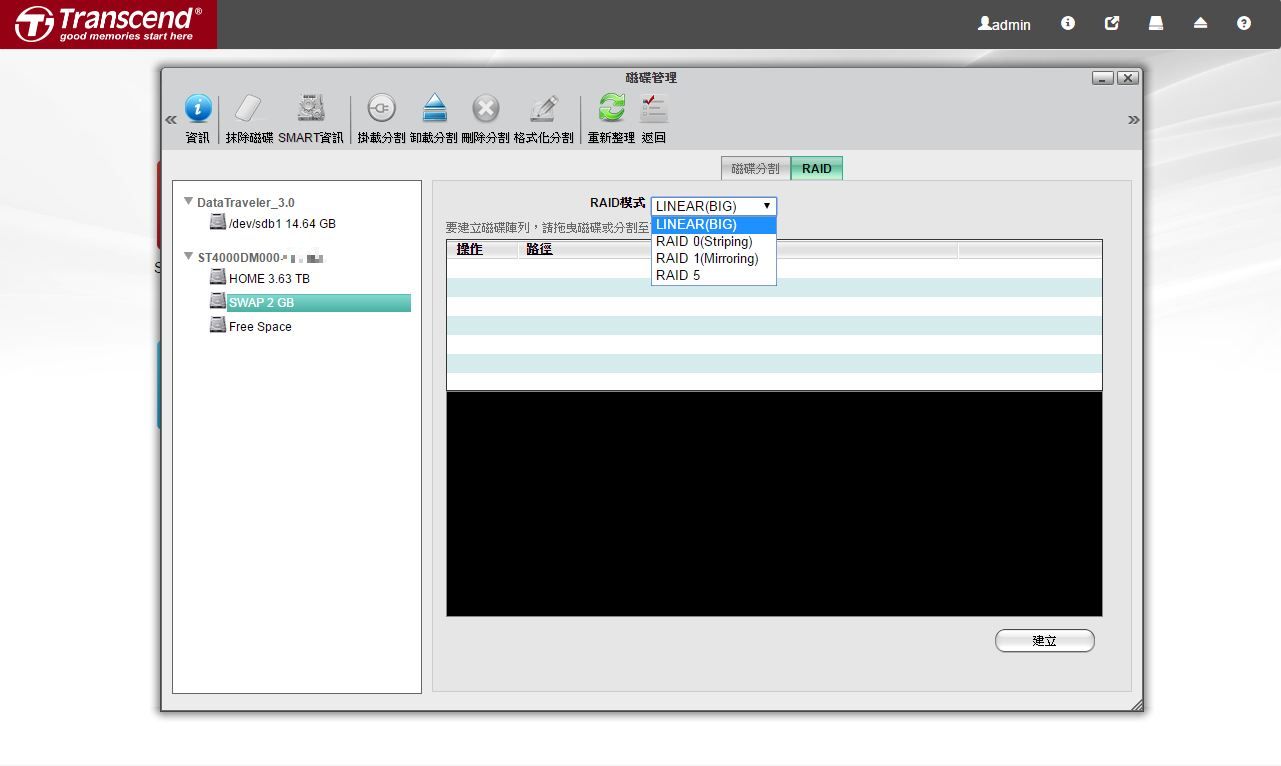
Task: Open the admin user account
Action: point(1004,24)
